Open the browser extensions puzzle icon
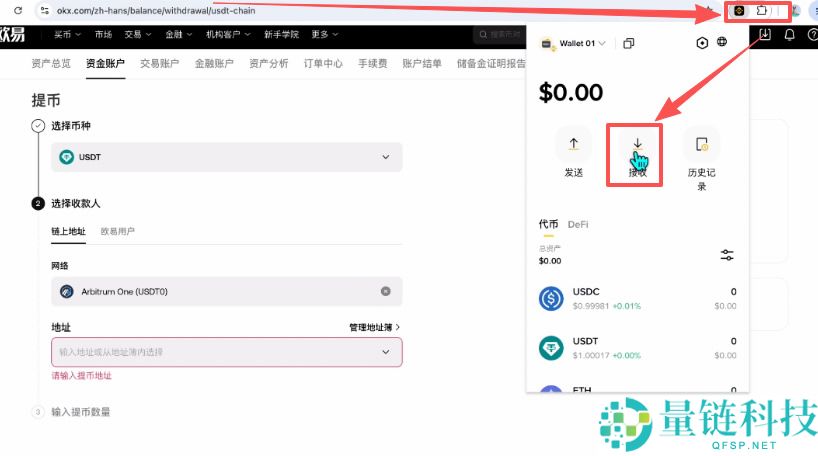 [762, 10]
